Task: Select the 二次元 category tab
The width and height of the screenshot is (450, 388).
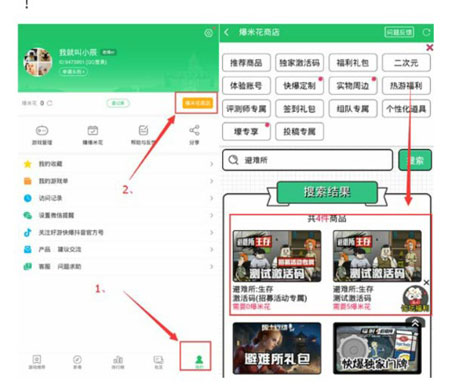Action: pos(406,63)
